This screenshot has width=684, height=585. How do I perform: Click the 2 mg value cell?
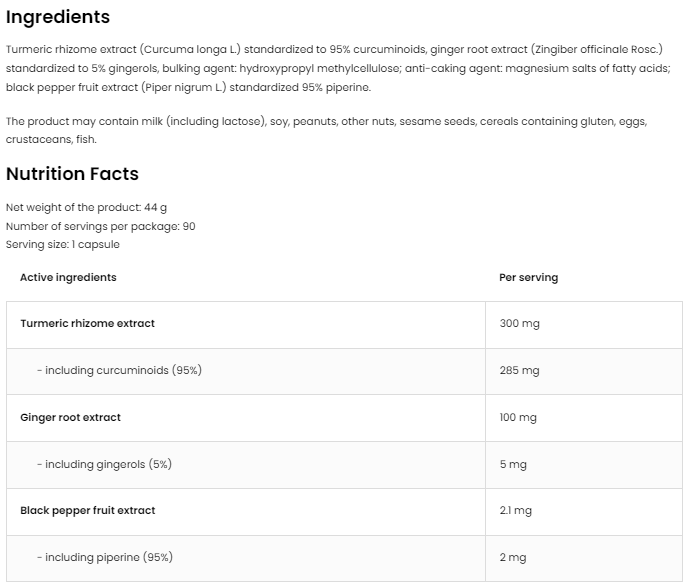(513, 557)
